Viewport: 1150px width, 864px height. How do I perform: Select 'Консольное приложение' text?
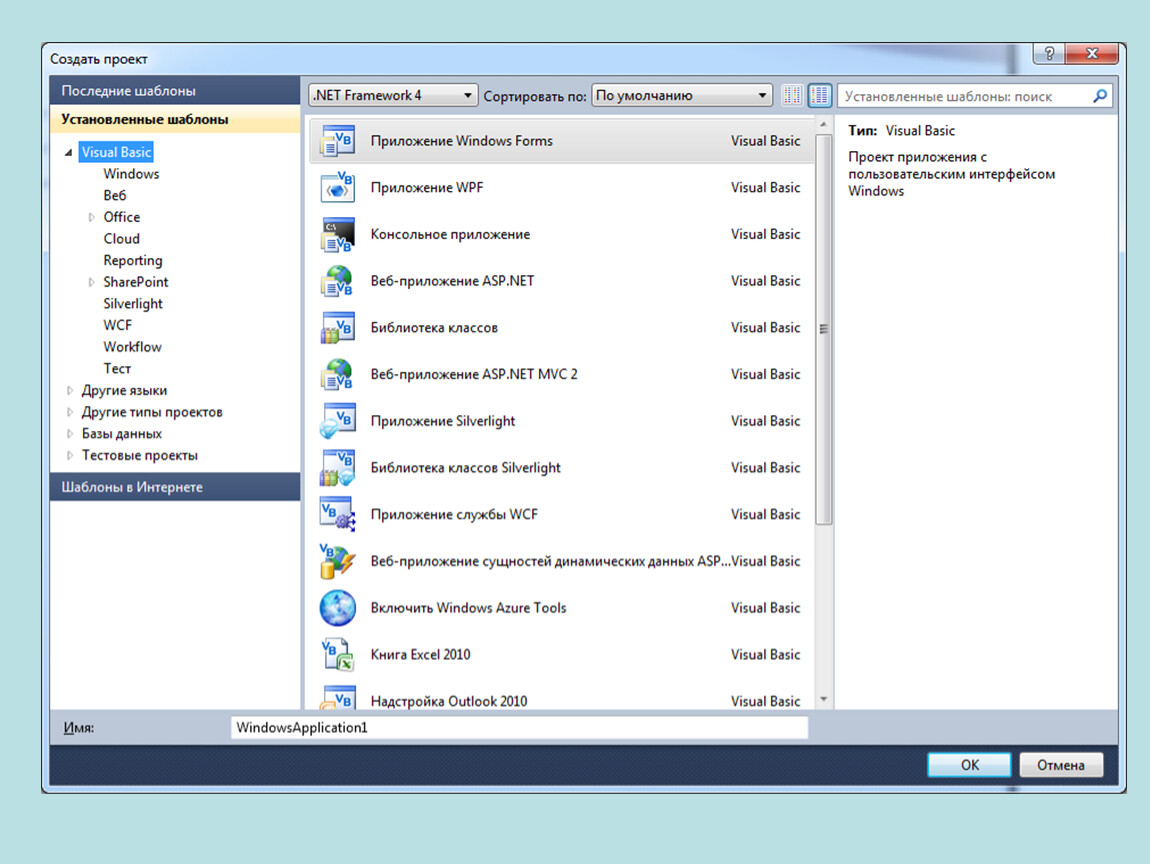[x=450, y=235]
